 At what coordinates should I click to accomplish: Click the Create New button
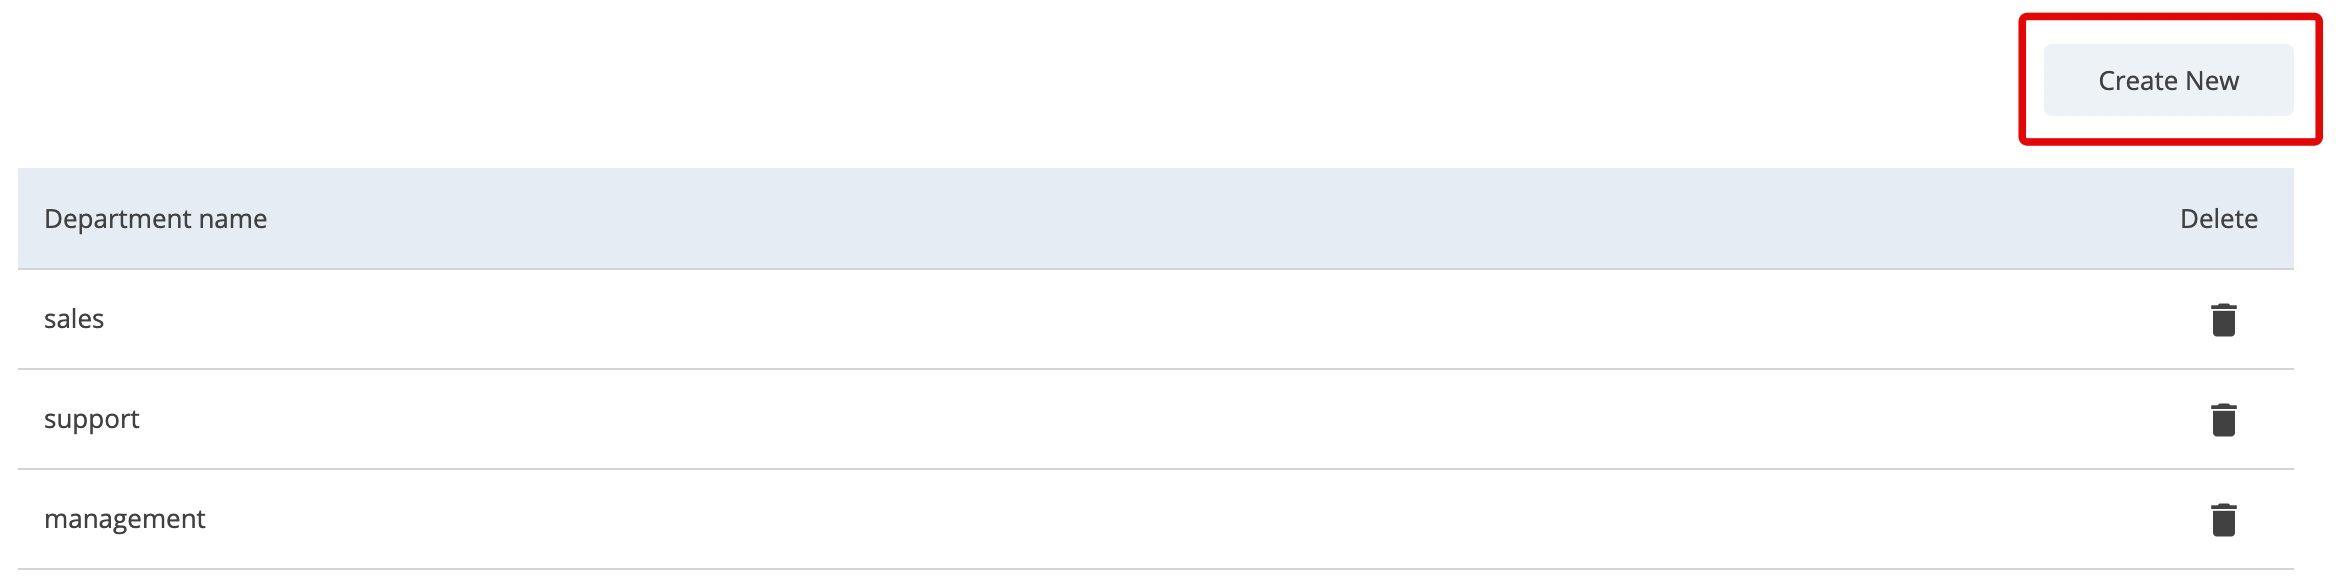(2168, 80)
